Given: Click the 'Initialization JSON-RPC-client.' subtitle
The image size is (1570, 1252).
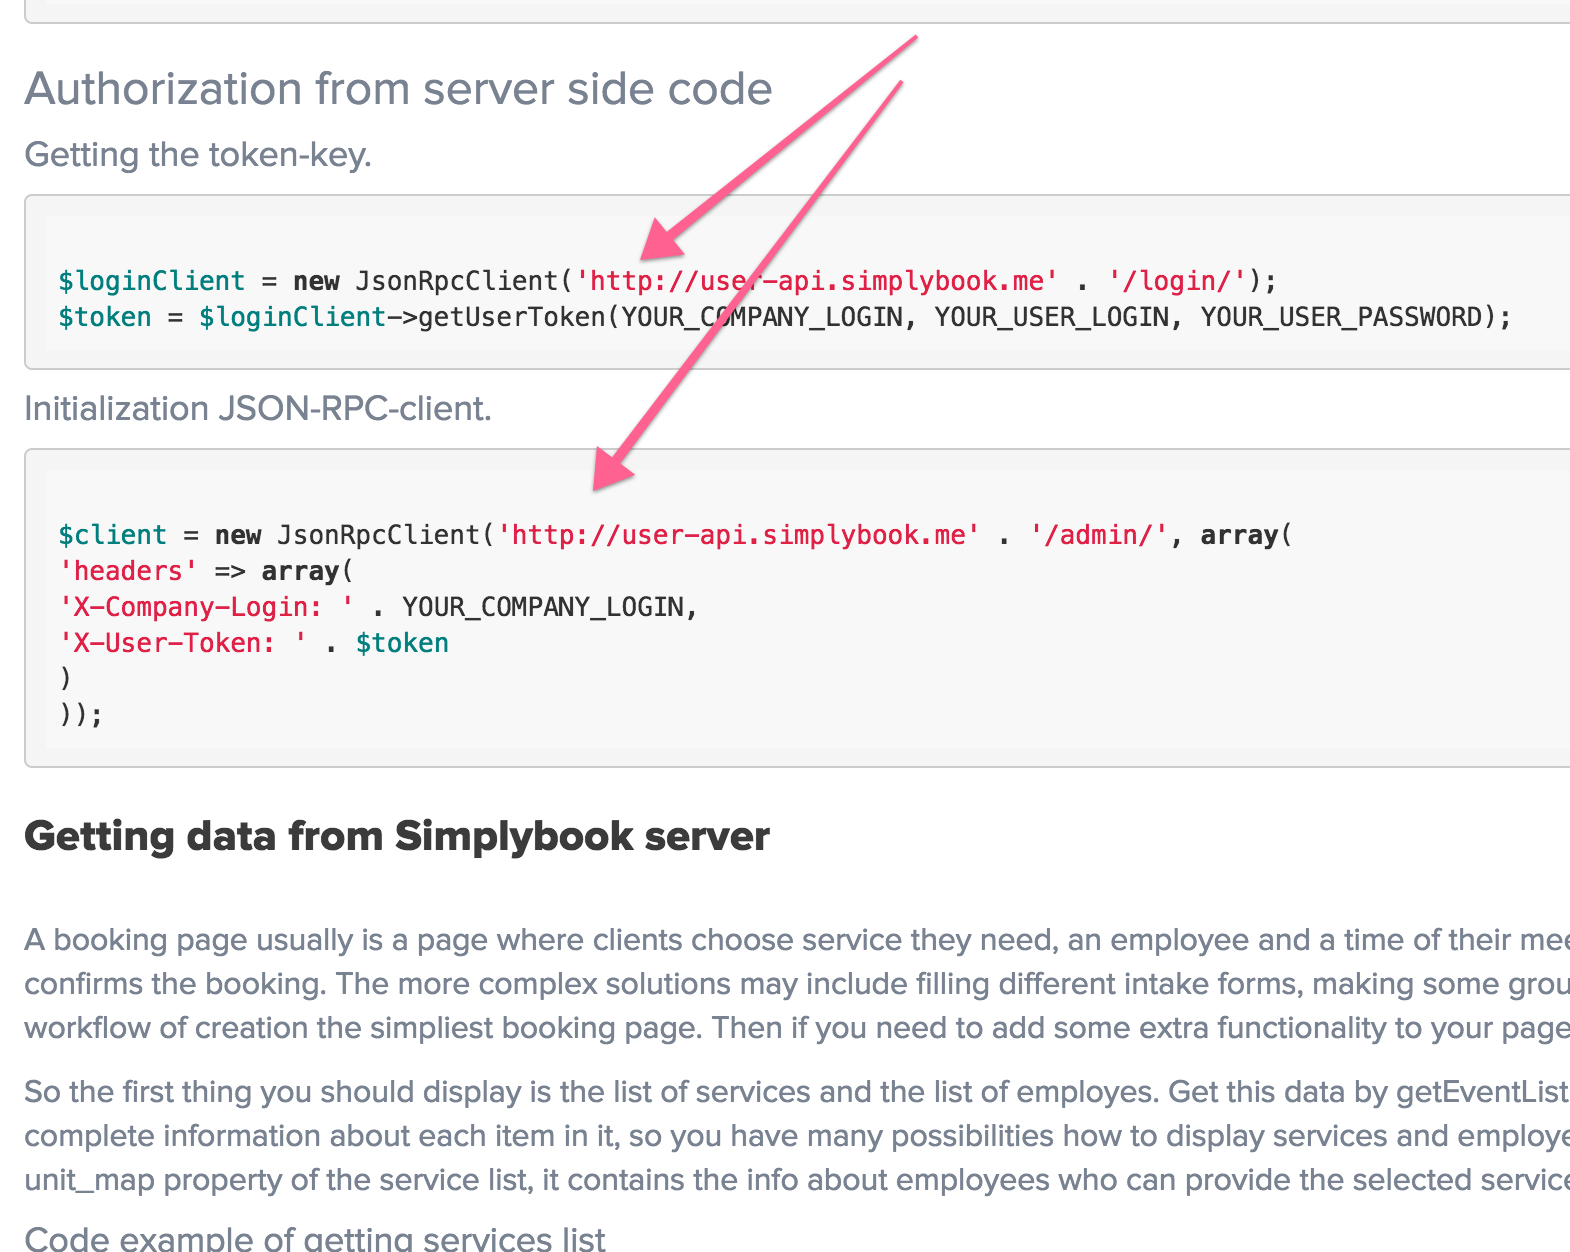Looking at the screenshot, I should (258, 409).
